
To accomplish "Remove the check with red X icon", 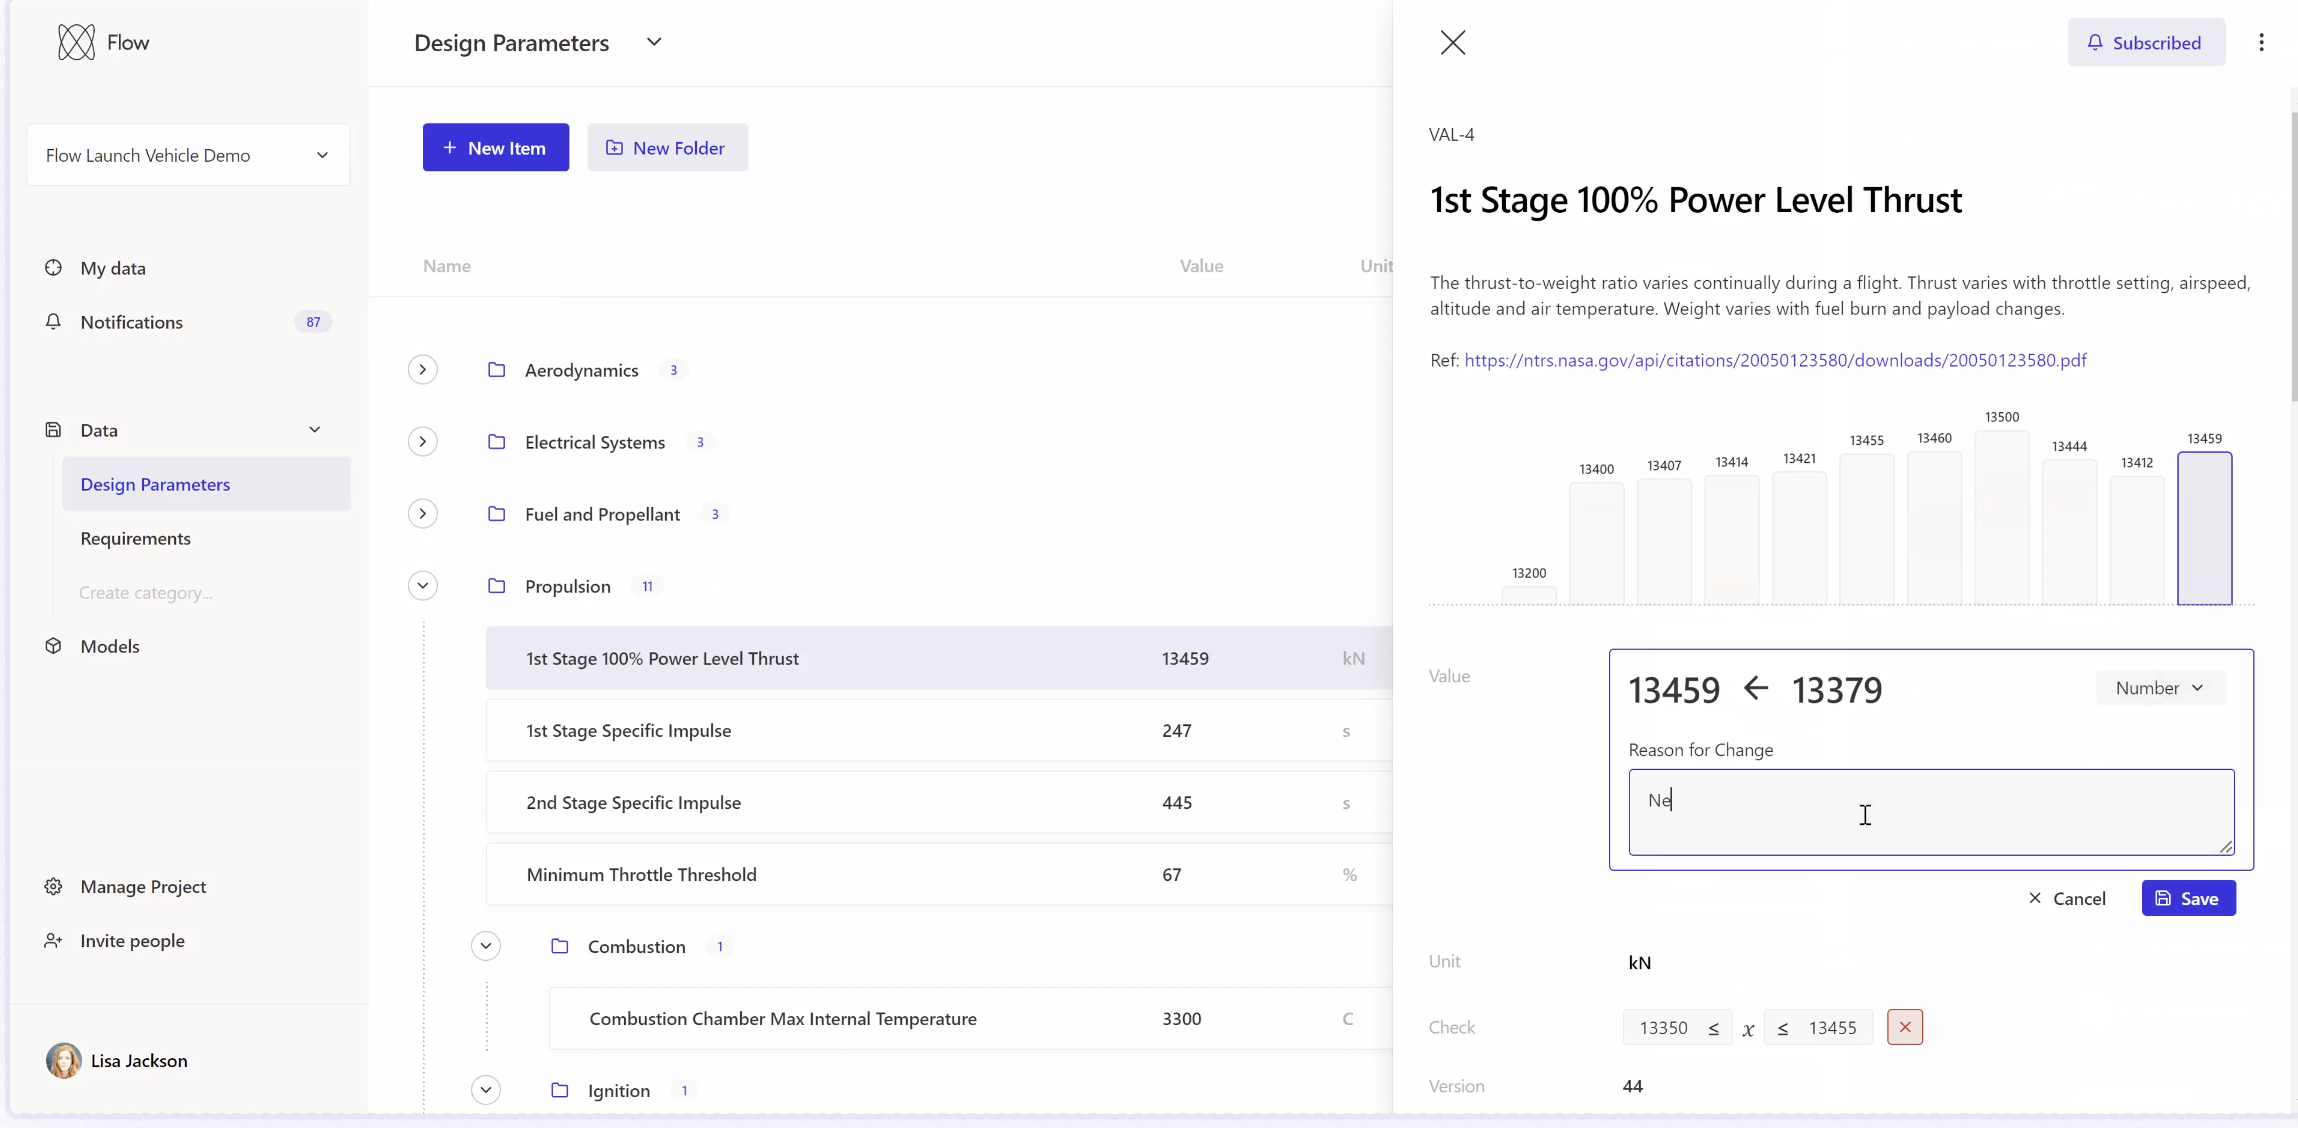I will click(1904, 1027).
